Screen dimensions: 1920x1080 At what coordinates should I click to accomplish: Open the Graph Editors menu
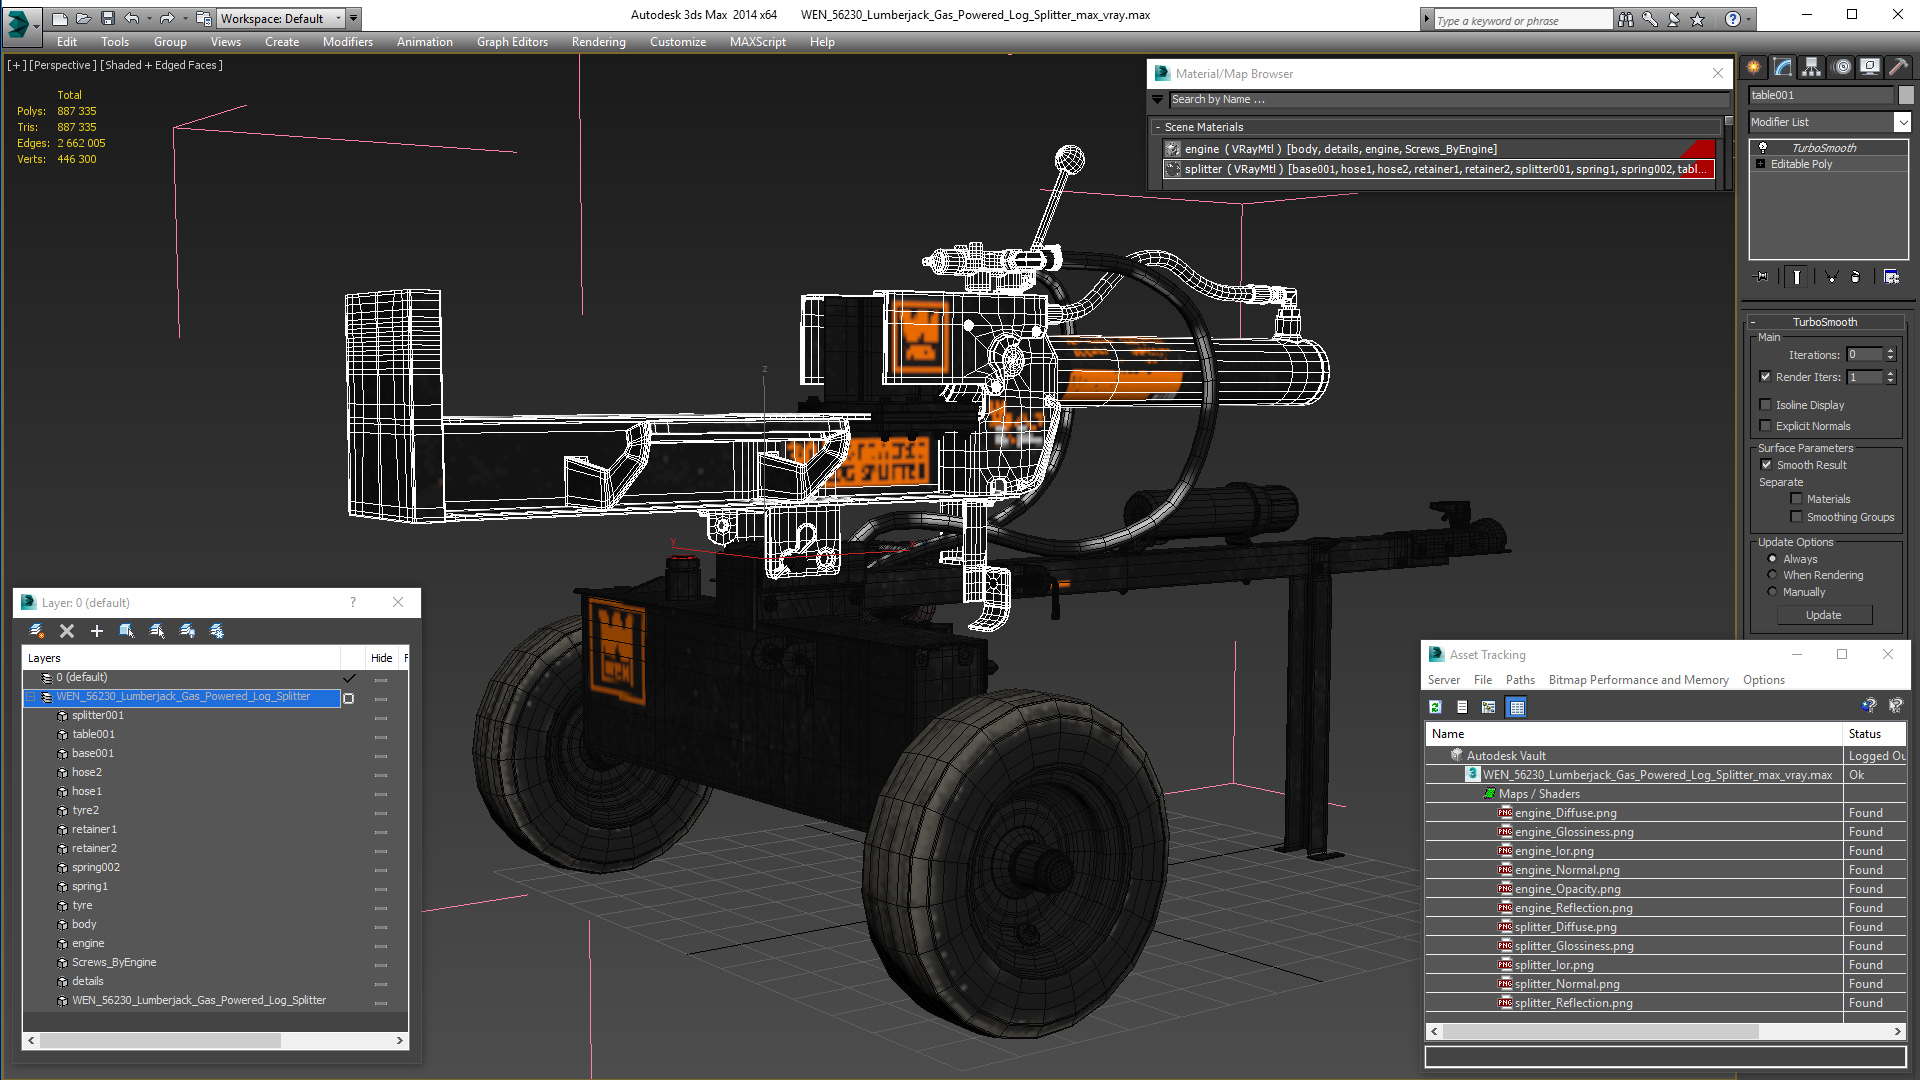coord(512,42)
